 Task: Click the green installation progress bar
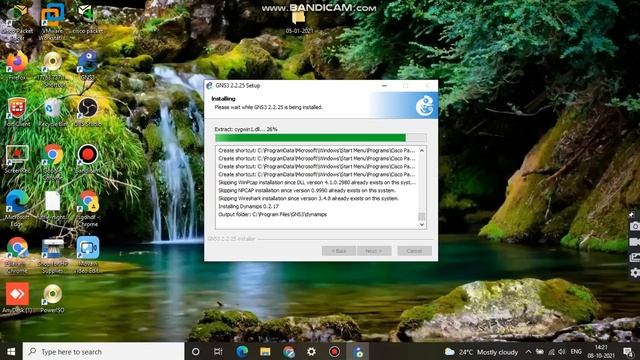click(x=320, y=138)
